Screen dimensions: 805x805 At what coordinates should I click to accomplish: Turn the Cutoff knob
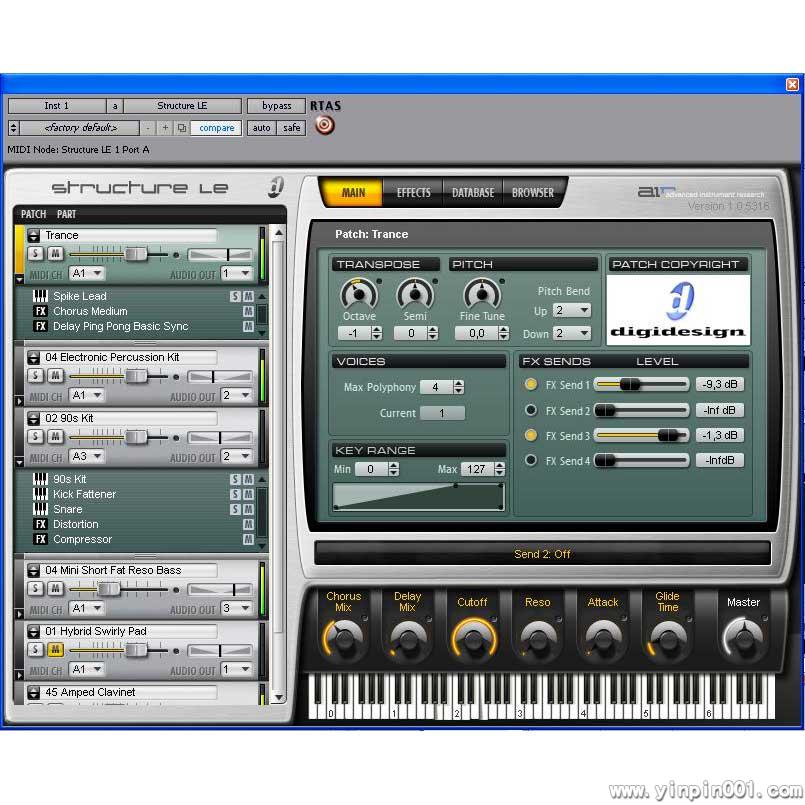(x=472, y=637)
